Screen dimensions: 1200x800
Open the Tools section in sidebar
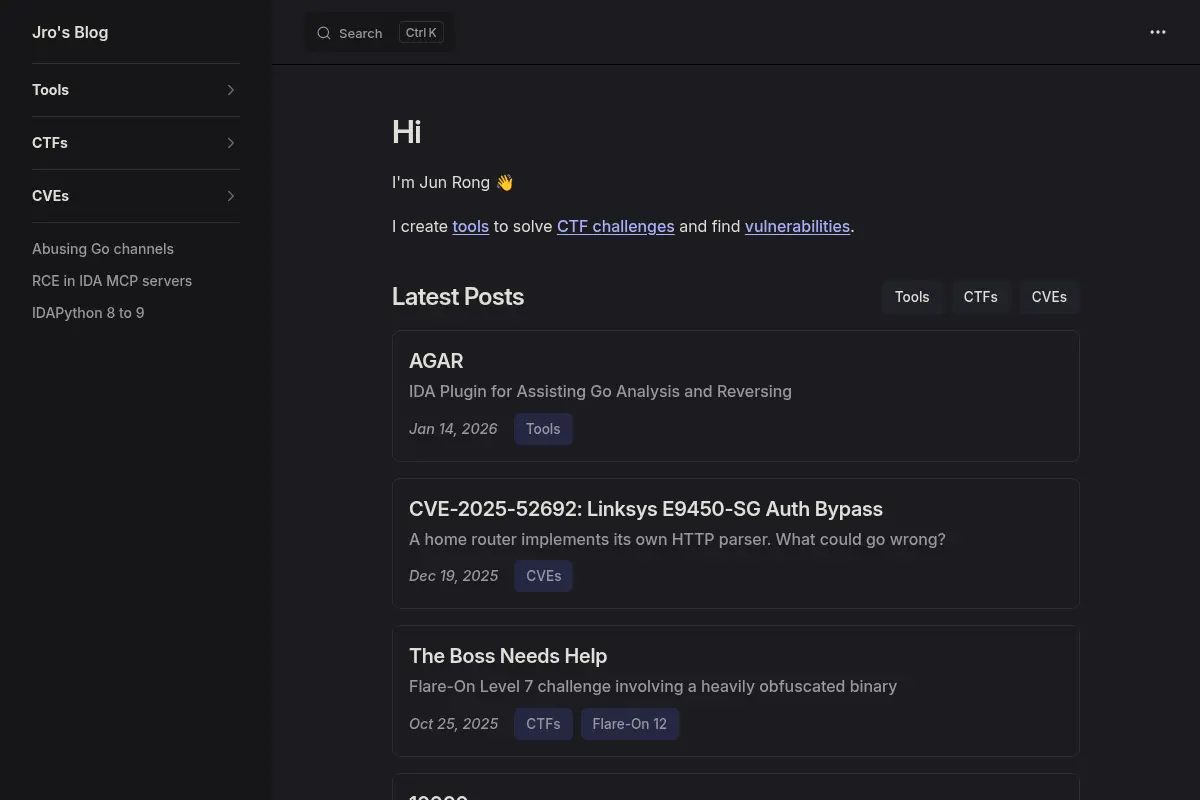[x=50, y=90]
